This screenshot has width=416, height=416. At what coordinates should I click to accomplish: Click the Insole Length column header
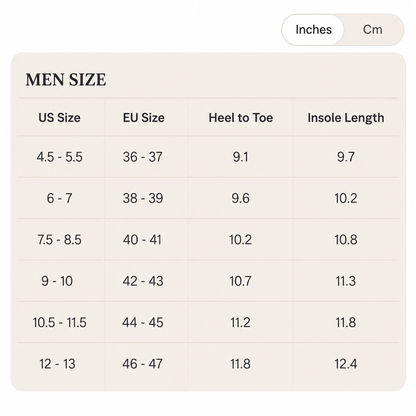[346, 118]
